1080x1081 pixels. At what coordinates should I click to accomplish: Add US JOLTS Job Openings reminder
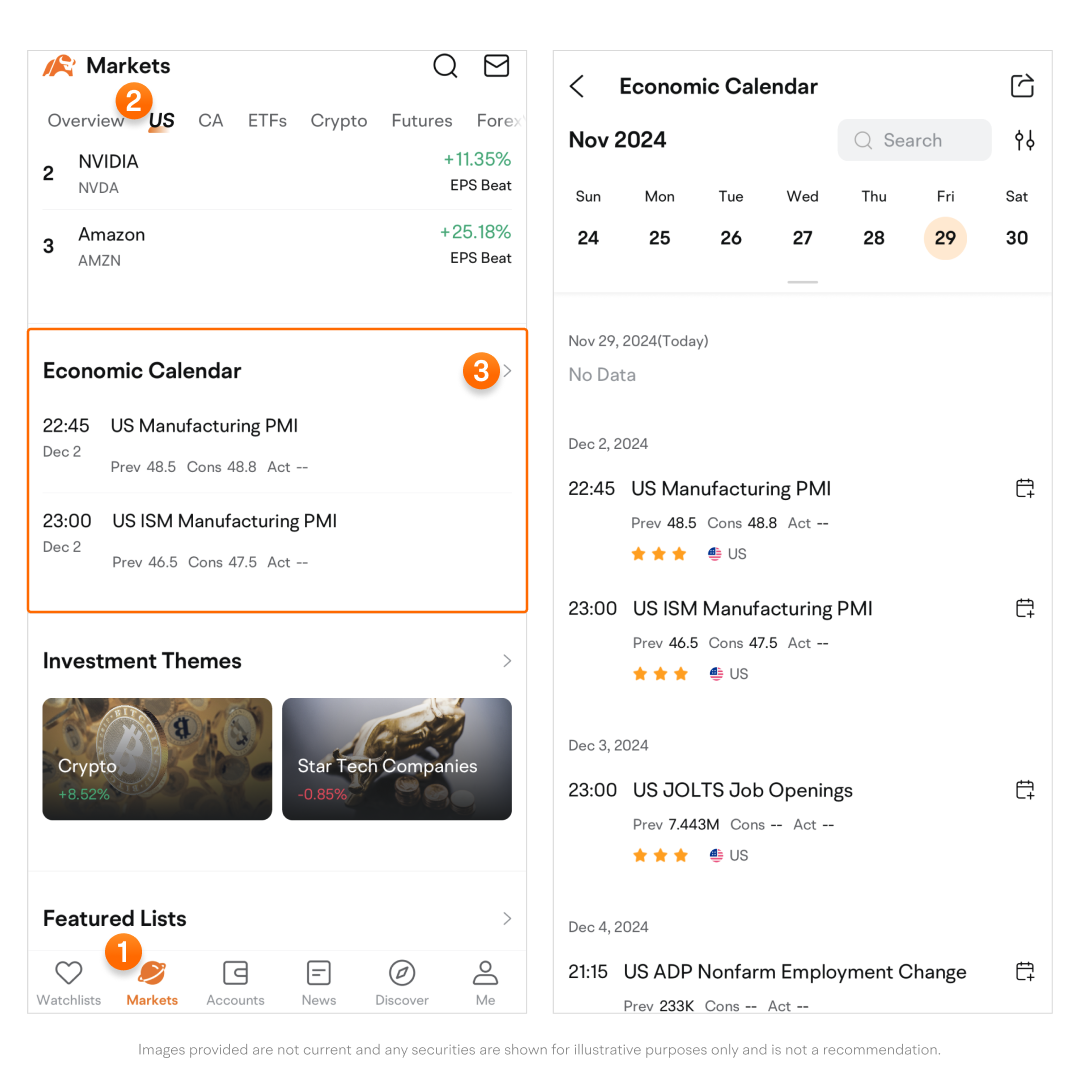[x=1024, y=790]
